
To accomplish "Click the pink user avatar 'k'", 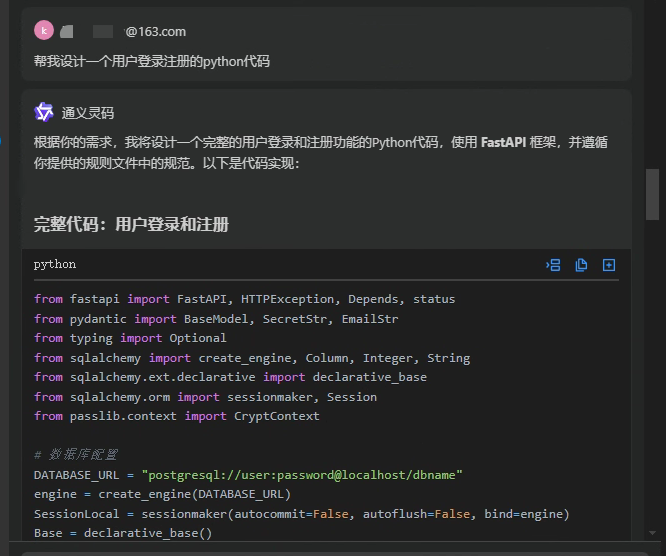I will 44,31.
